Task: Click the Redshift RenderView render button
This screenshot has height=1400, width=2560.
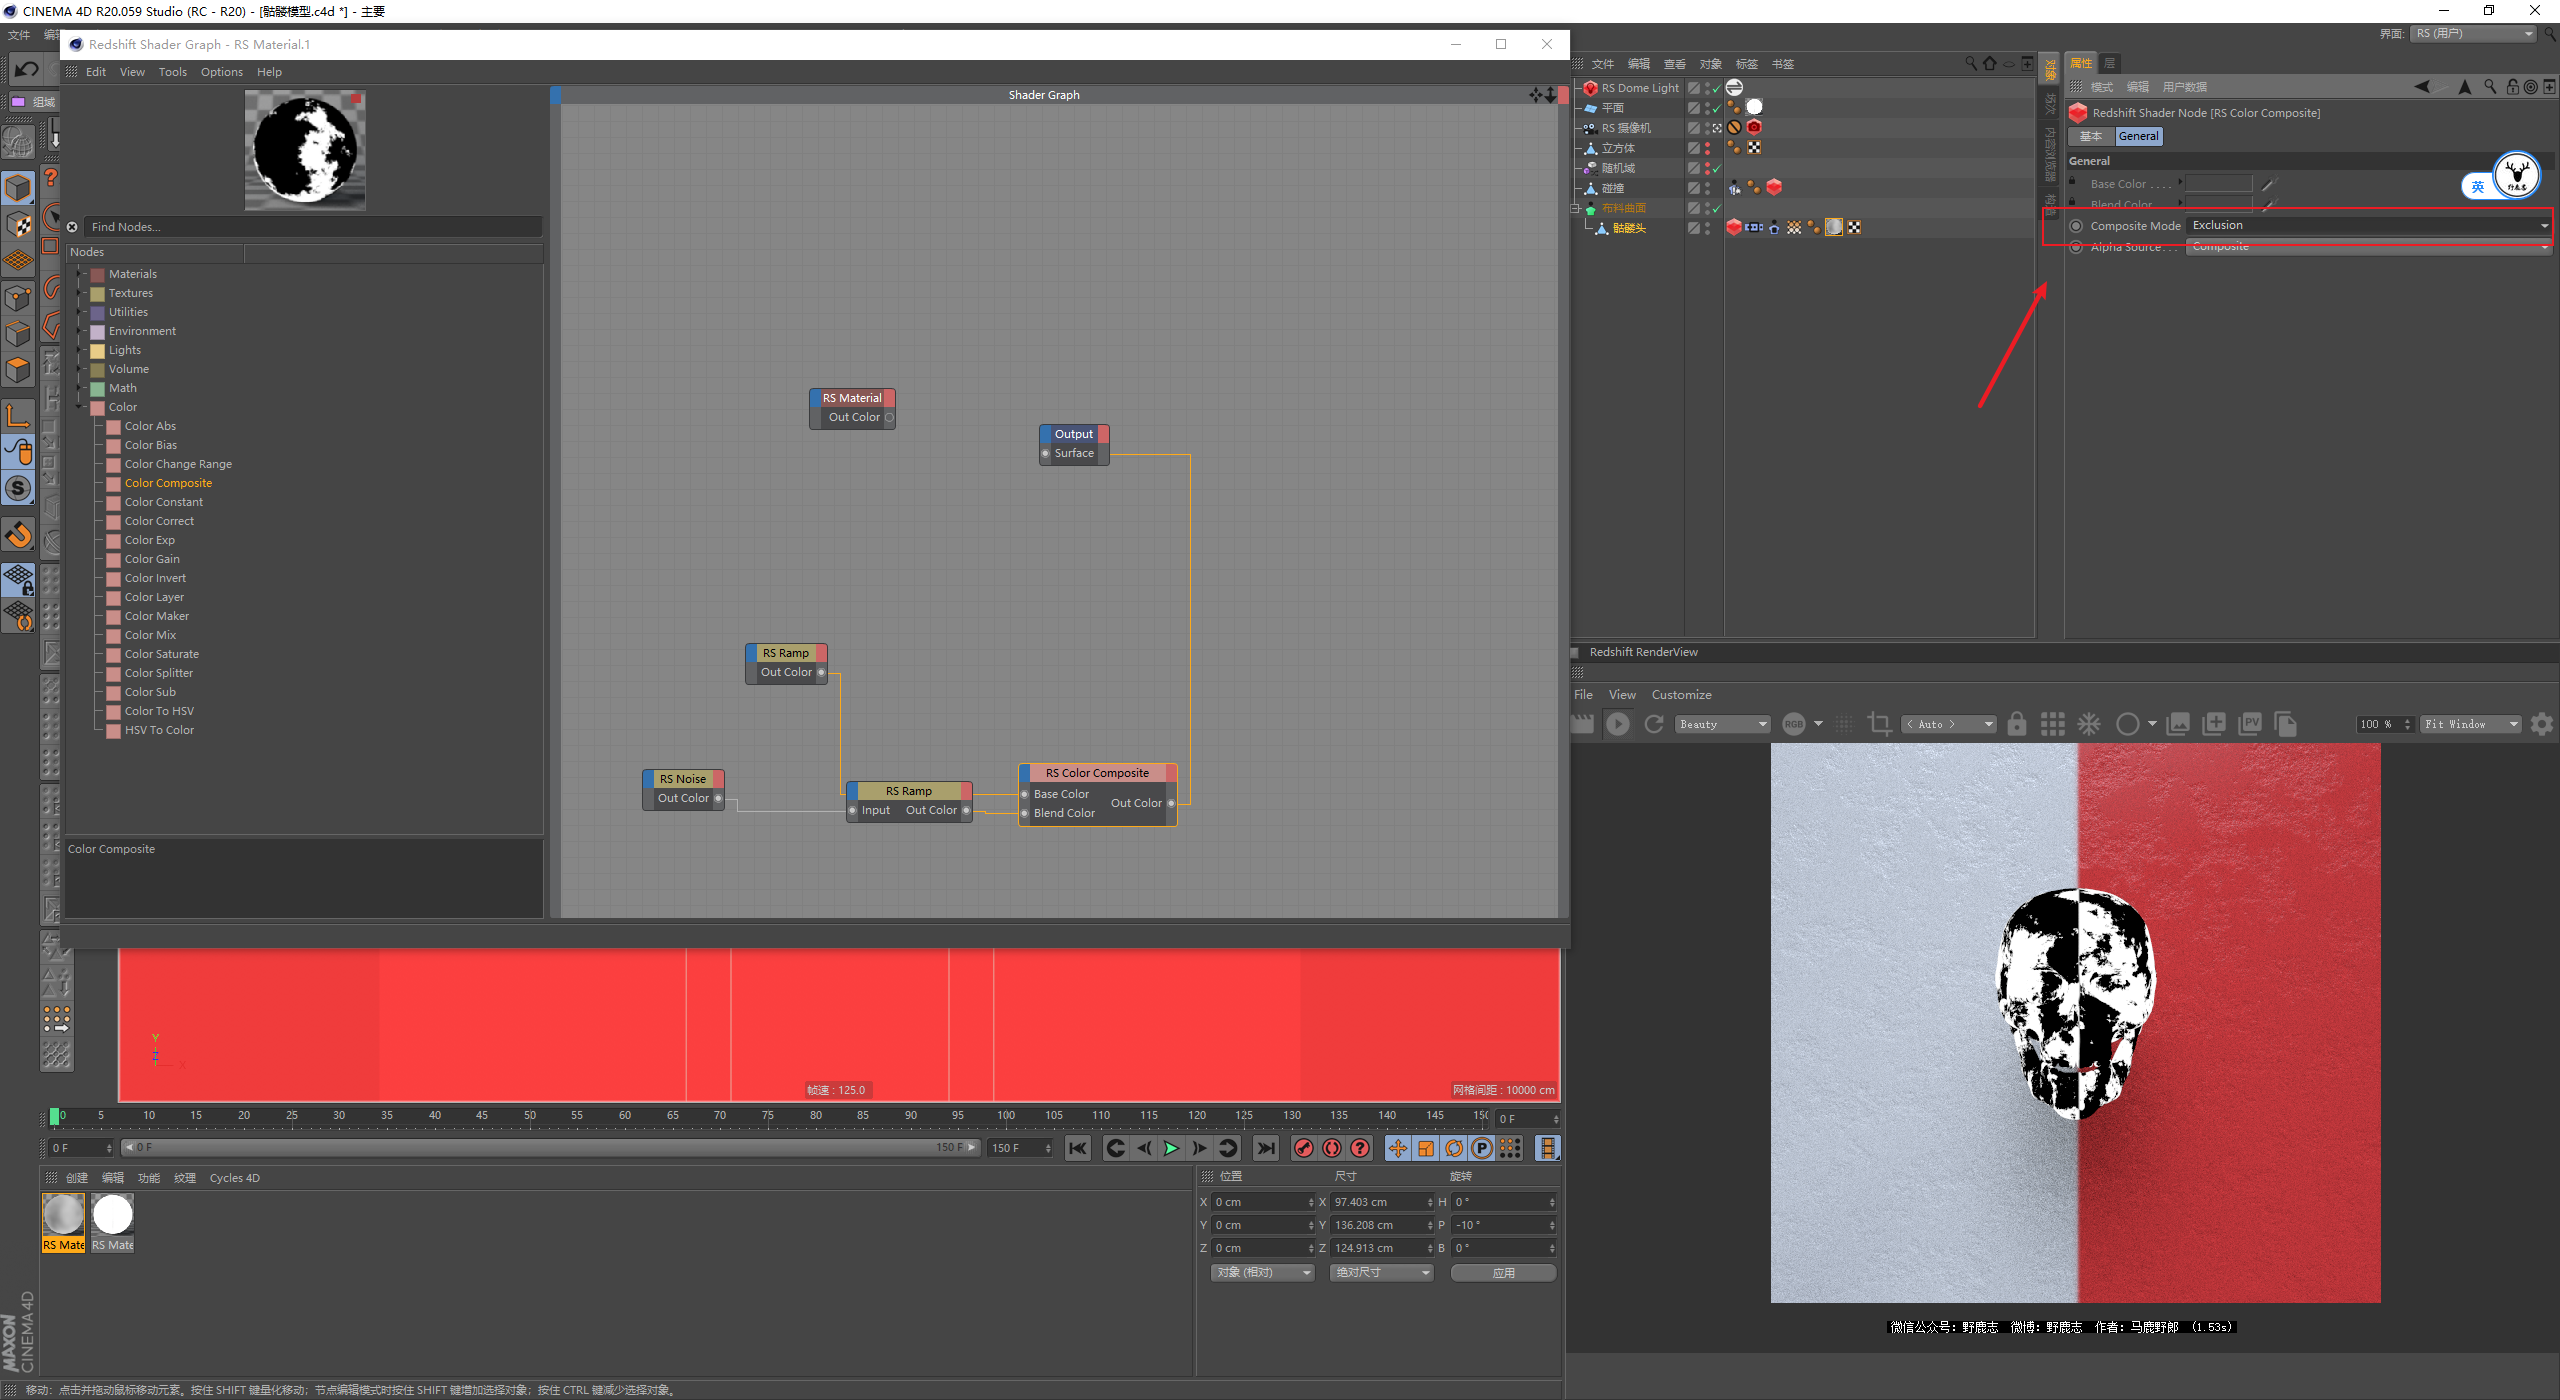Action: click(1615, 722)
